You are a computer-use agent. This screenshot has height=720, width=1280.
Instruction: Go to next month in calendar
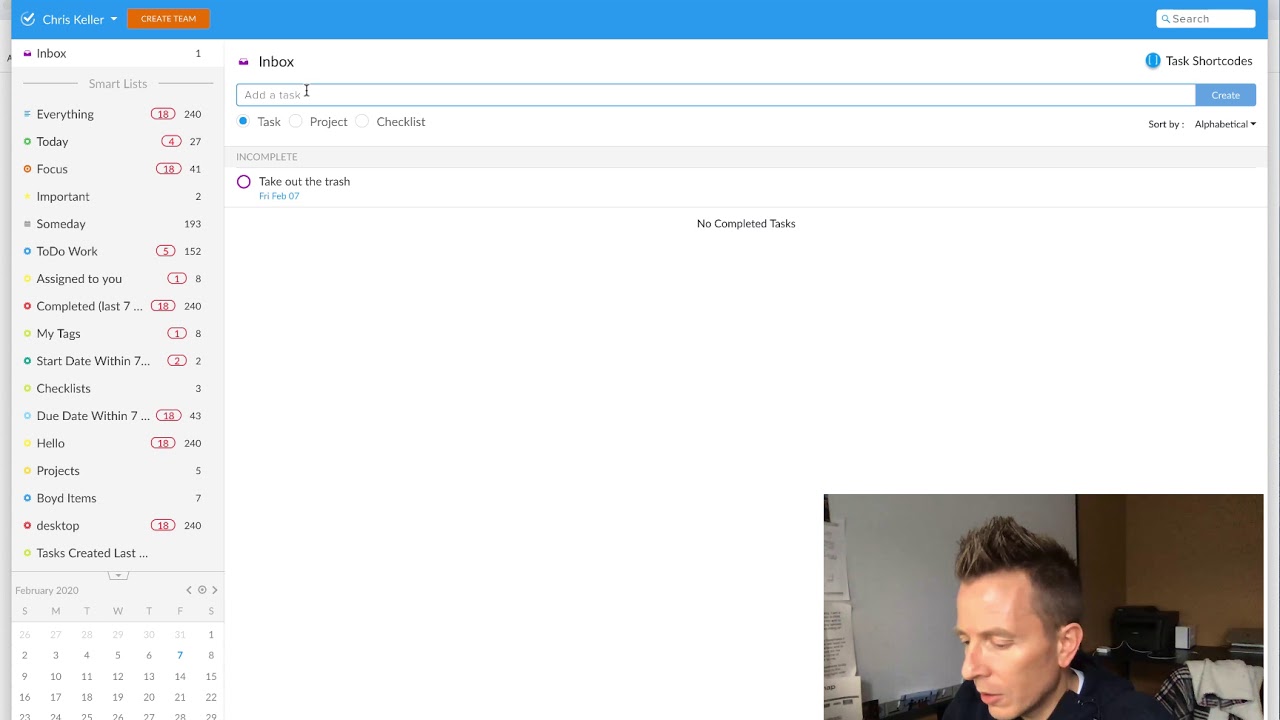point(214,590)
